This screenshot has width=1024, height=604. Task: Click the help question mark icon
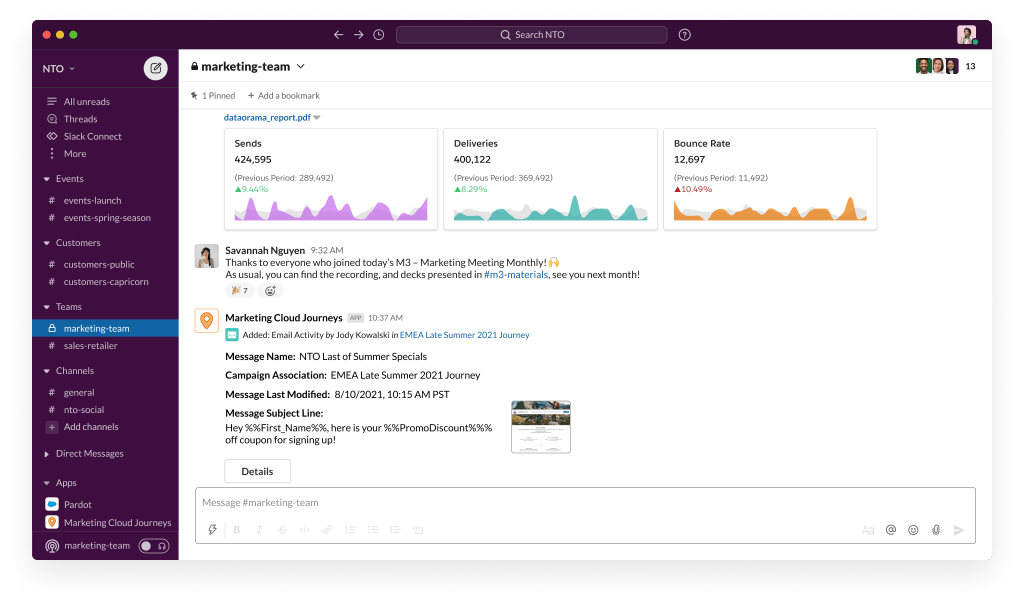pos(684,35)
